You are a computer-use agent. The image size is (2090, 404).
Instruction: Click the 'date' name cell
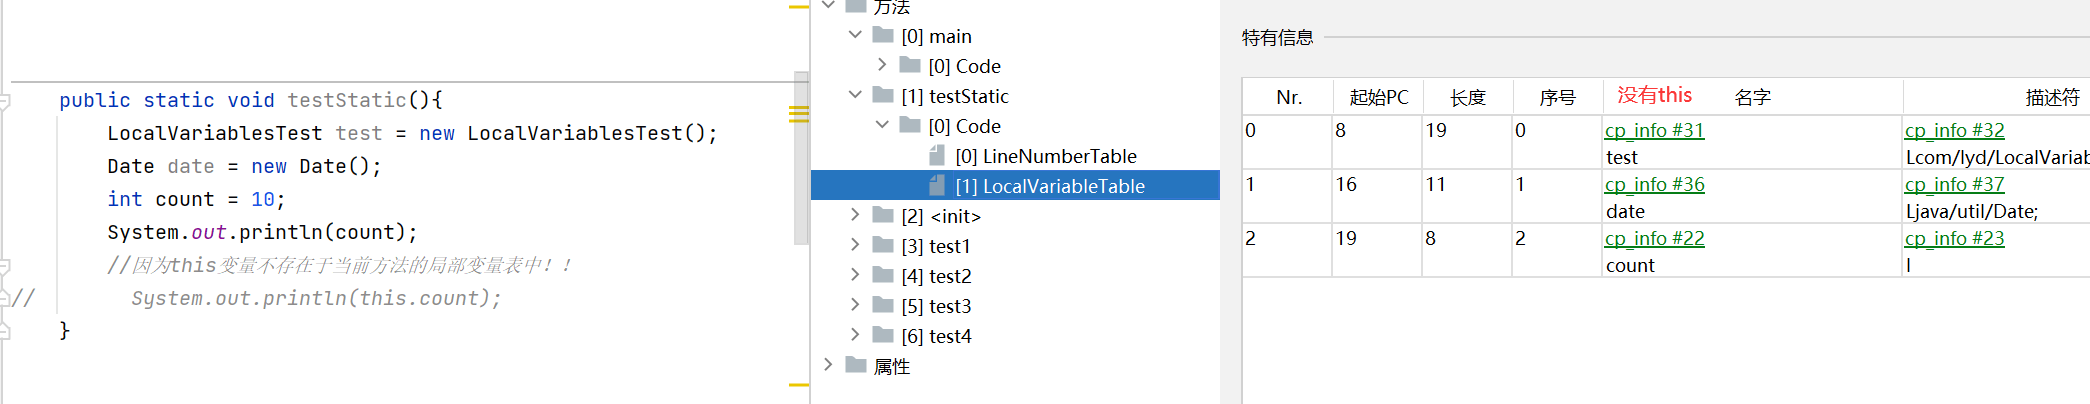[1625, 211]
